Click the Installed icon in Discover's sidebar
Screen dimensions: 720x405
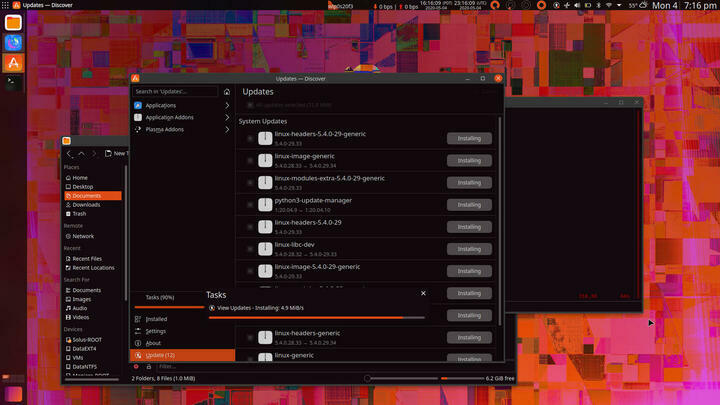138,319
